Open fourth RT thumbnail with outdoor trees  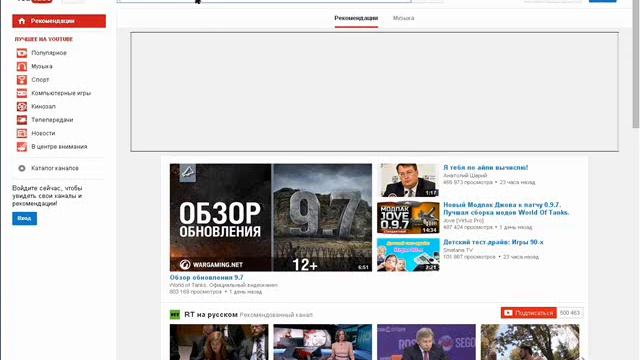530,342
